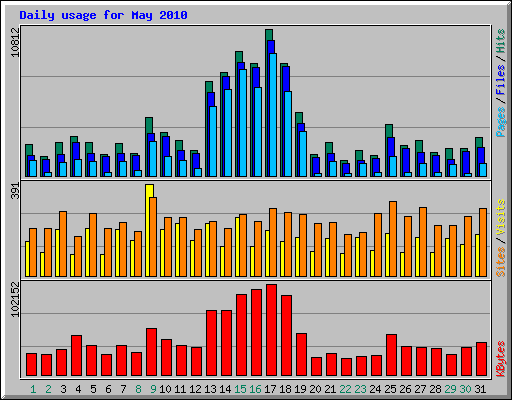The height and width of the screenshot is (400, 512).
Task: Choose the cyan Pages bar for day 17
Action: (x=273, y=115)
